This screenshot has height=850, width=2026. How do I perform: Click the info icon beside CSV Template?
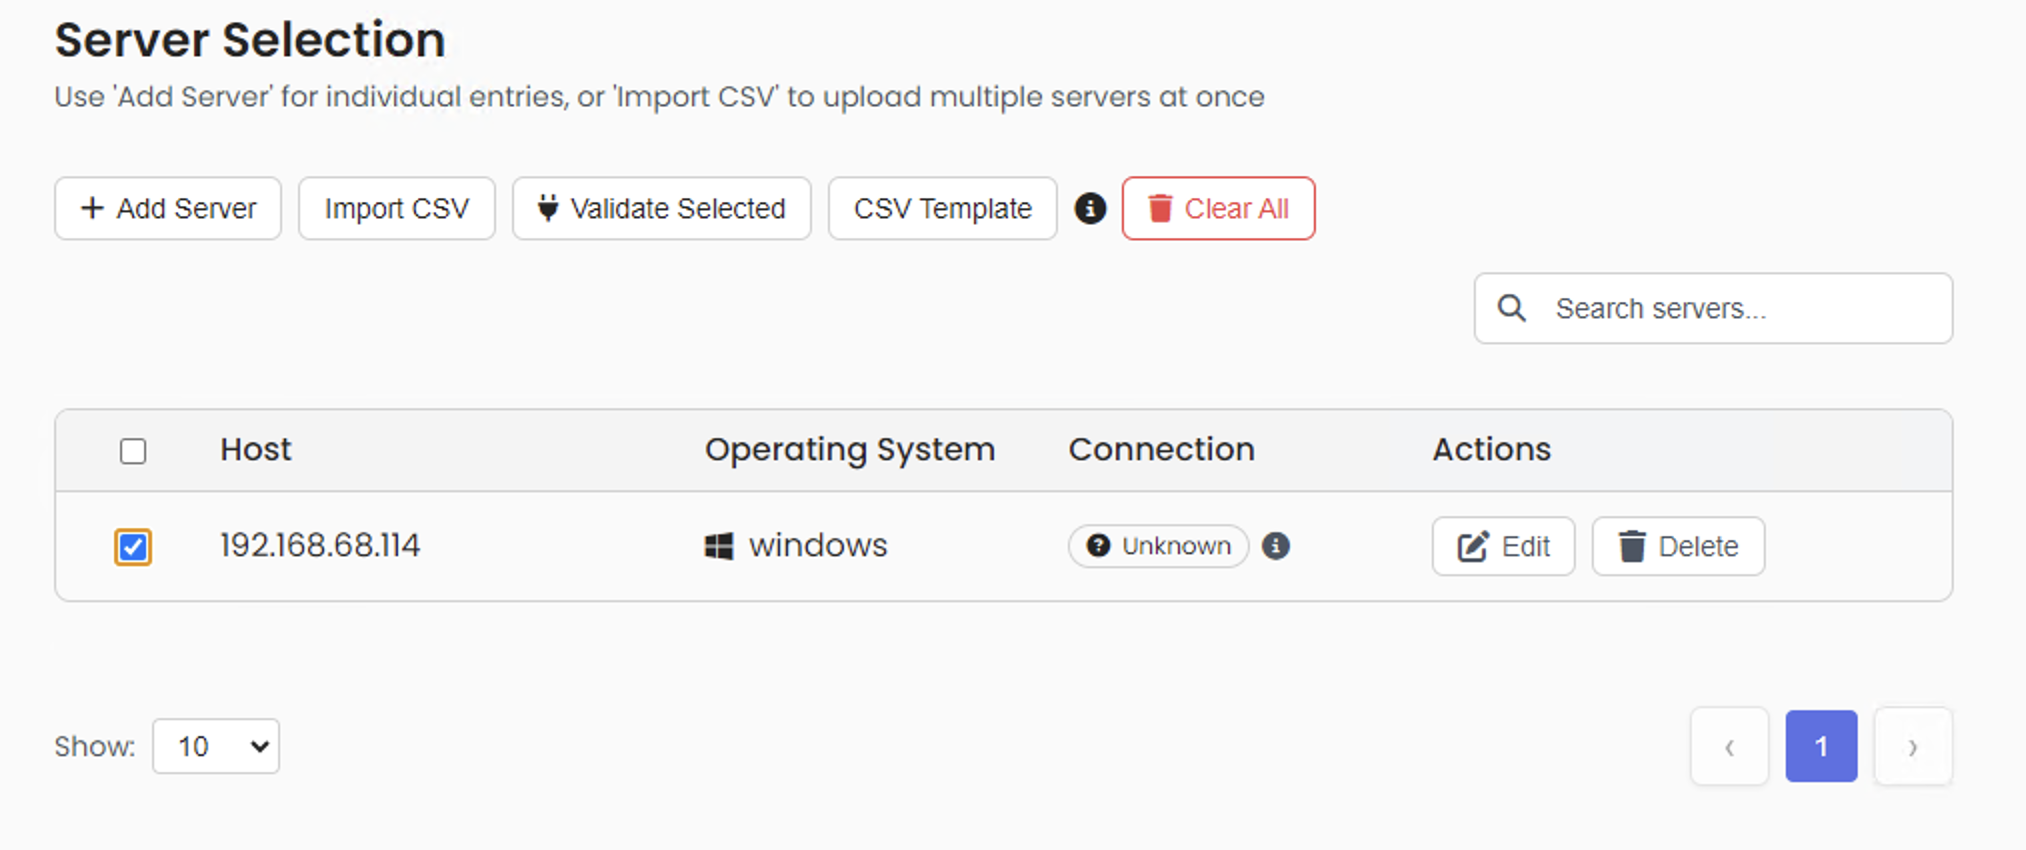click(x=1090, y=208)
